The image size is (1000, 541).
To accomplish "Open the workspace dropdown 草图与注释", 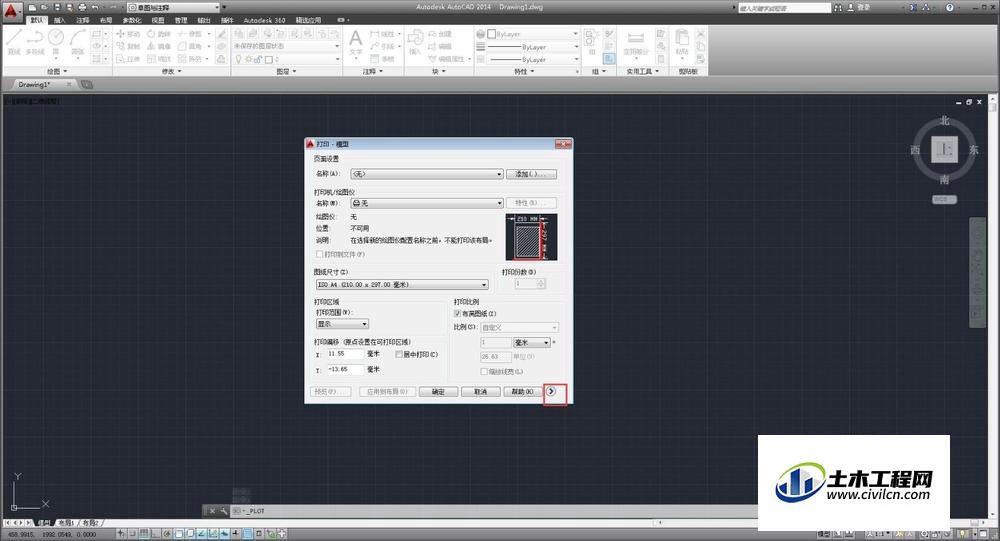I will tap(173, 8).
